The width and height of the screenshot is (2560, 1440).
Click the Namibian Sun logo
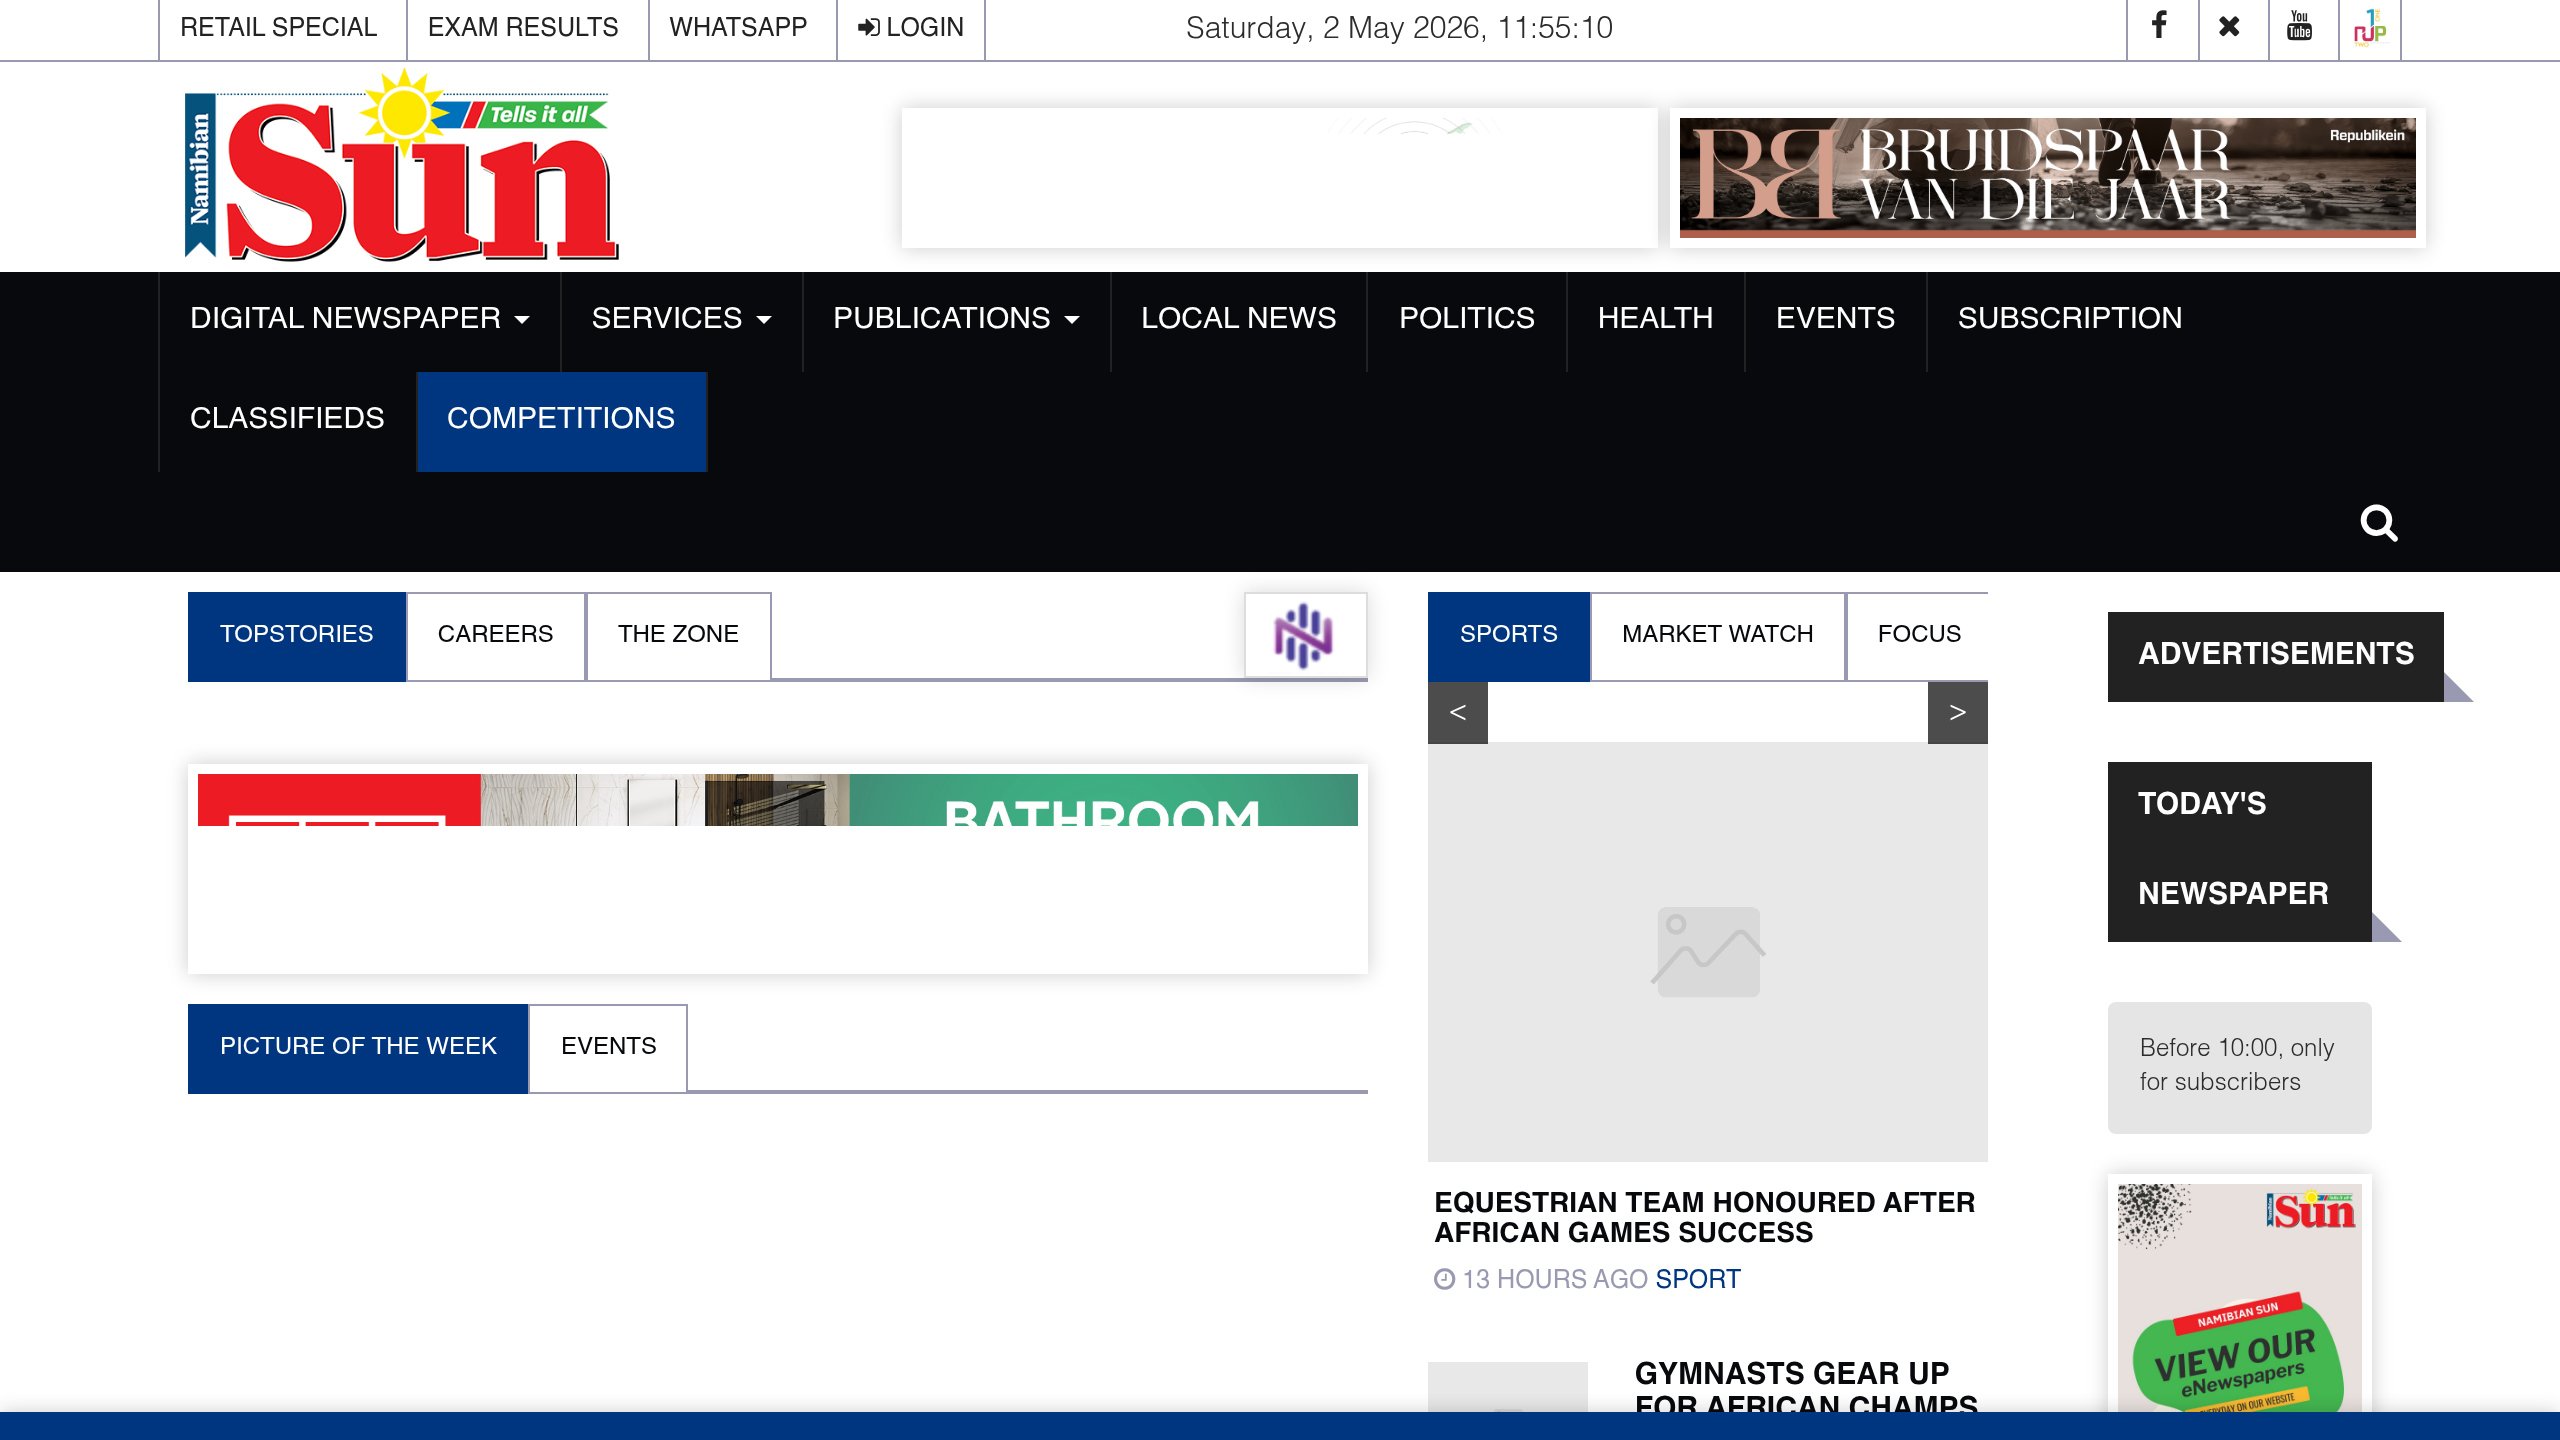402,165
